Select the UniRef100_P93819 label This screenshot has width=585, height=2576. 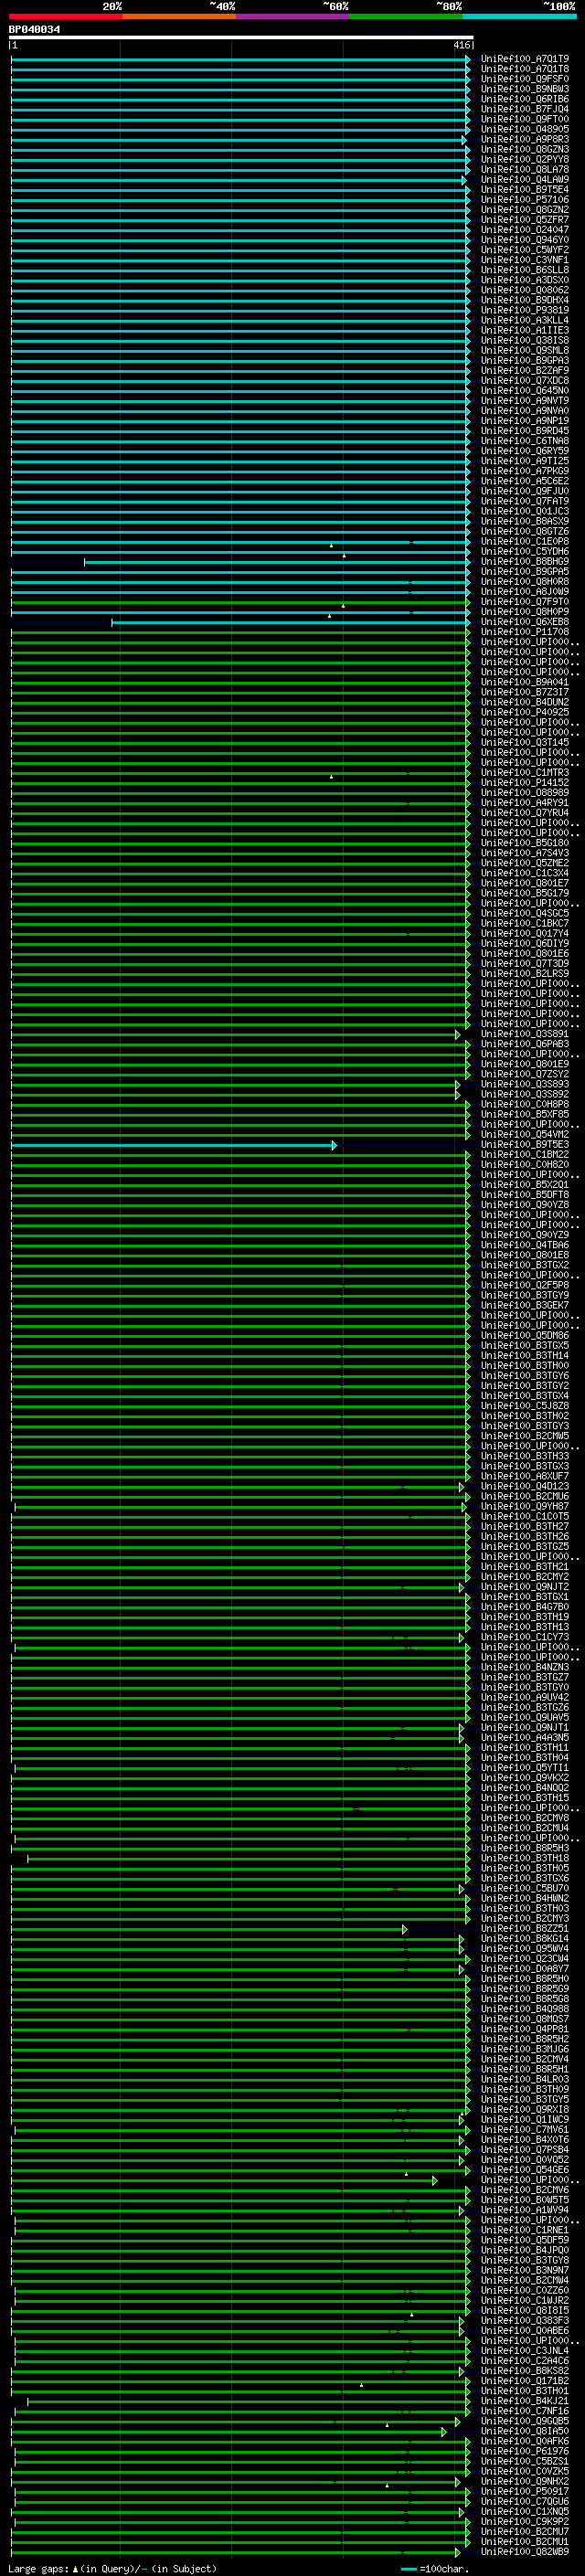(525, 310)
